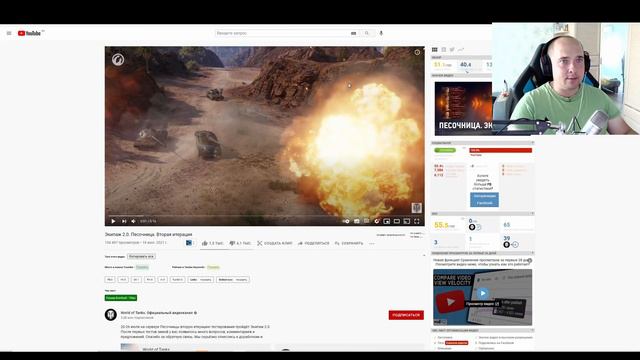Collapse the optimization checklist section arrow
This screenshot has width=640, height=360.
532,331
